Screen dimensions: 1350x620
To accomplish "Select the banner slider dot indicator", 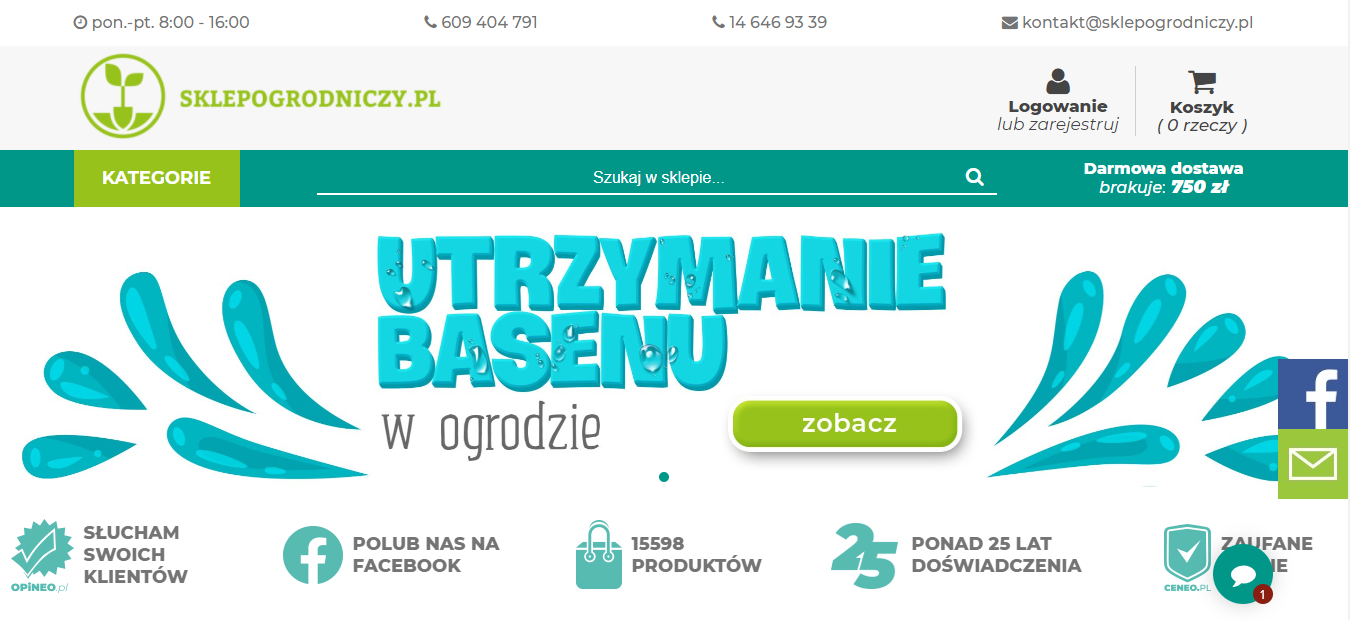I will [664, 477].
